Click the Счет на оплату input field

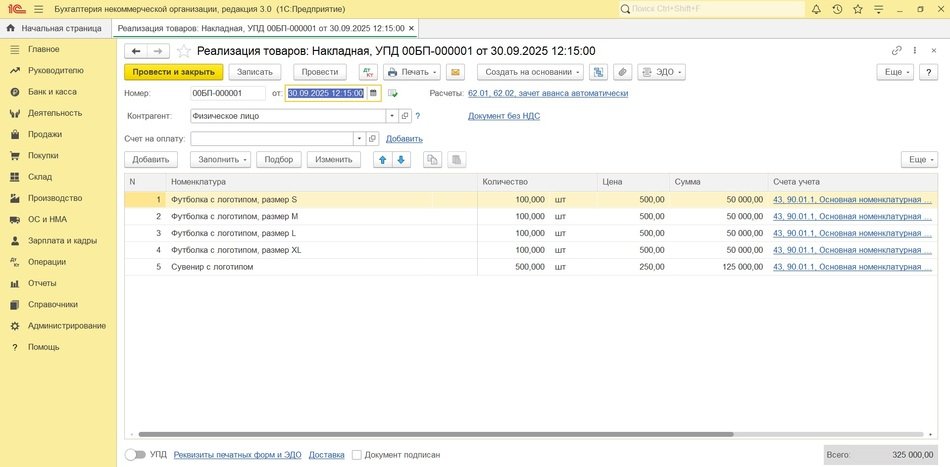point(271,139)
